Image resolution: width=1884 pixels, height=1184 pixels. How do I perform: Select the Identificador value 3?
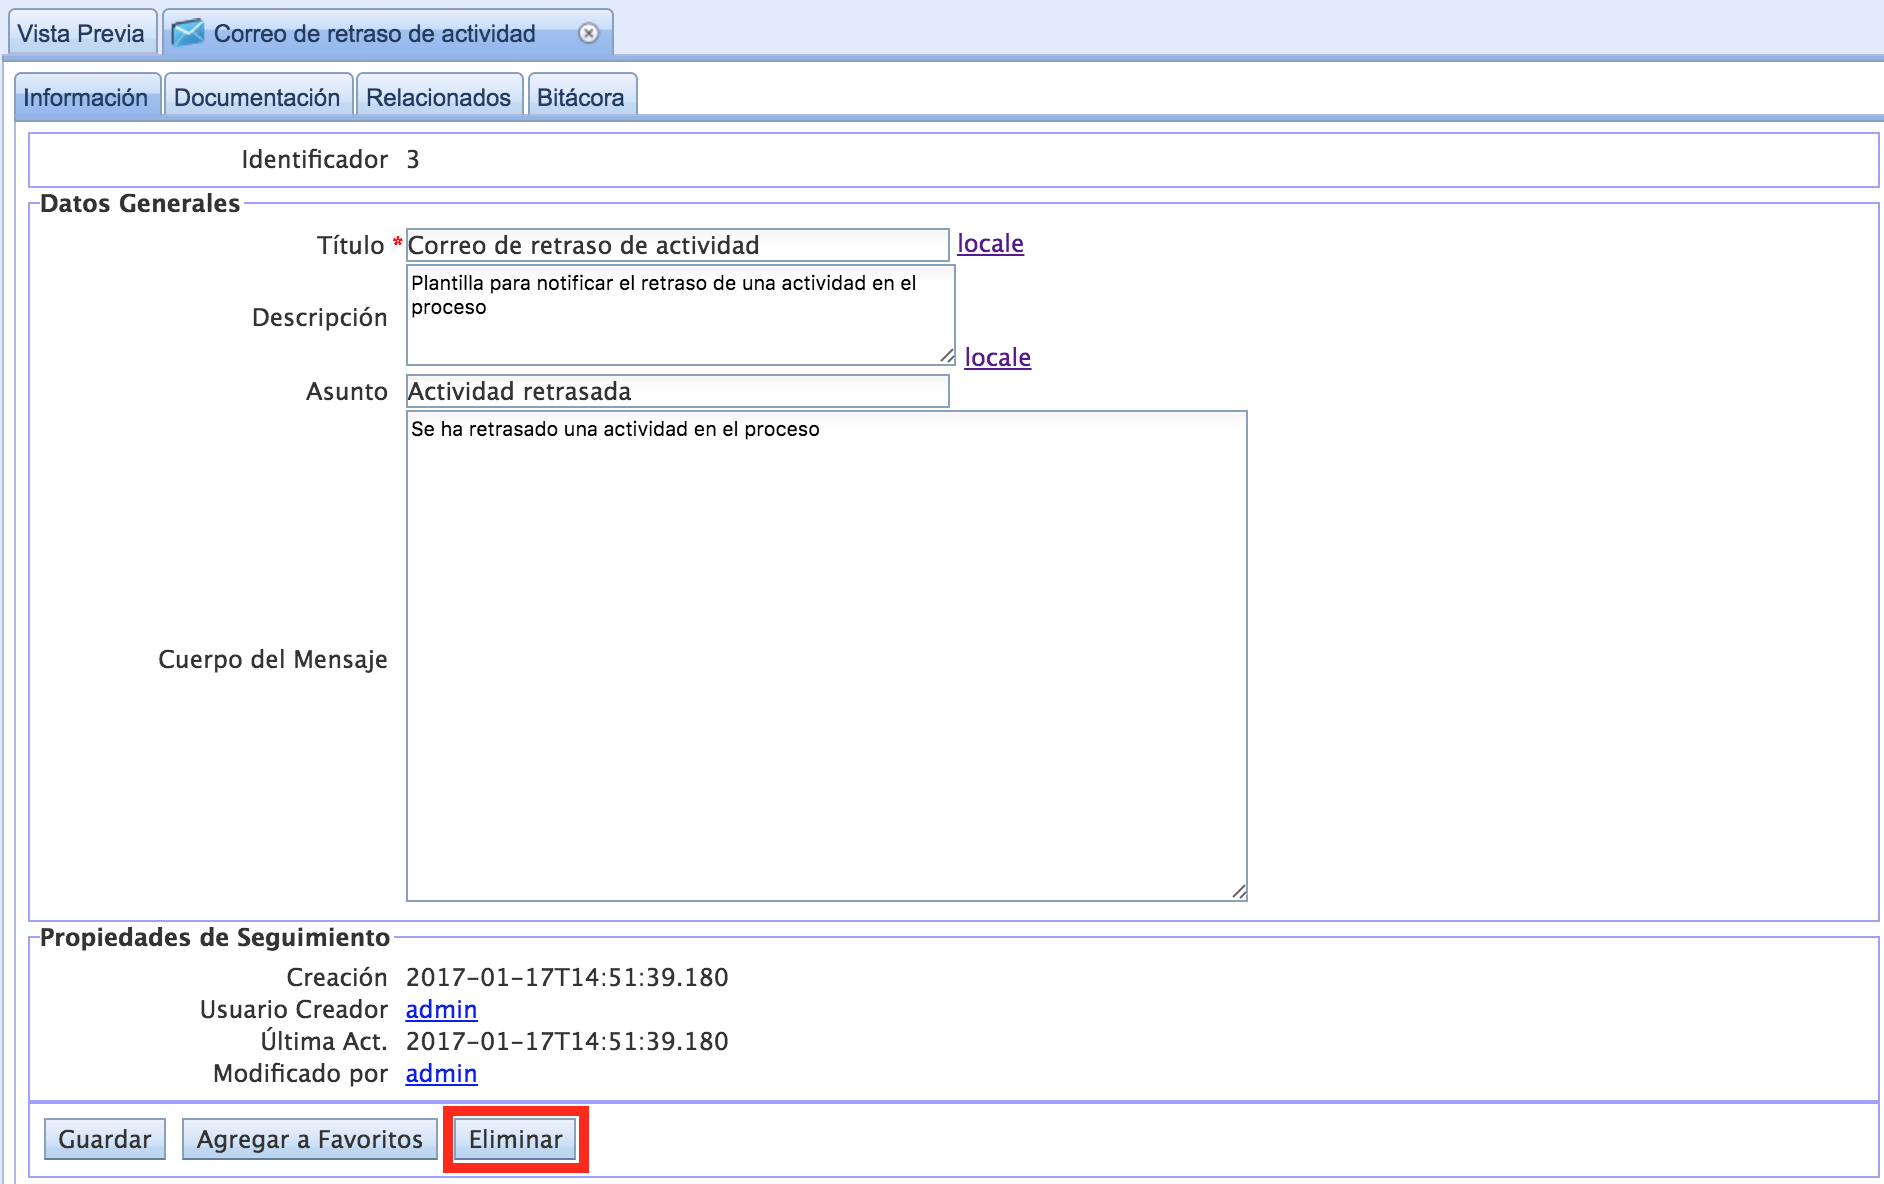point(413,159)
